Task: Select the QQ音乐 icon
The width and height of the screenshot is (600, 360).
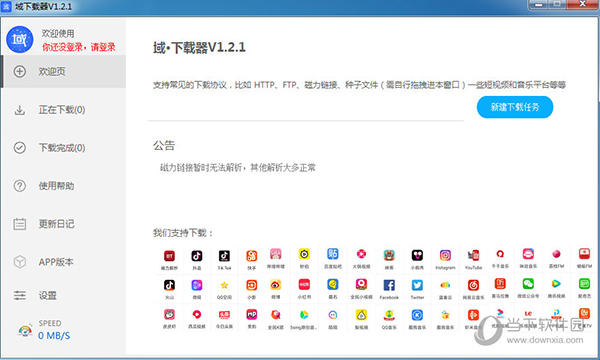Action: click(389, 315)
